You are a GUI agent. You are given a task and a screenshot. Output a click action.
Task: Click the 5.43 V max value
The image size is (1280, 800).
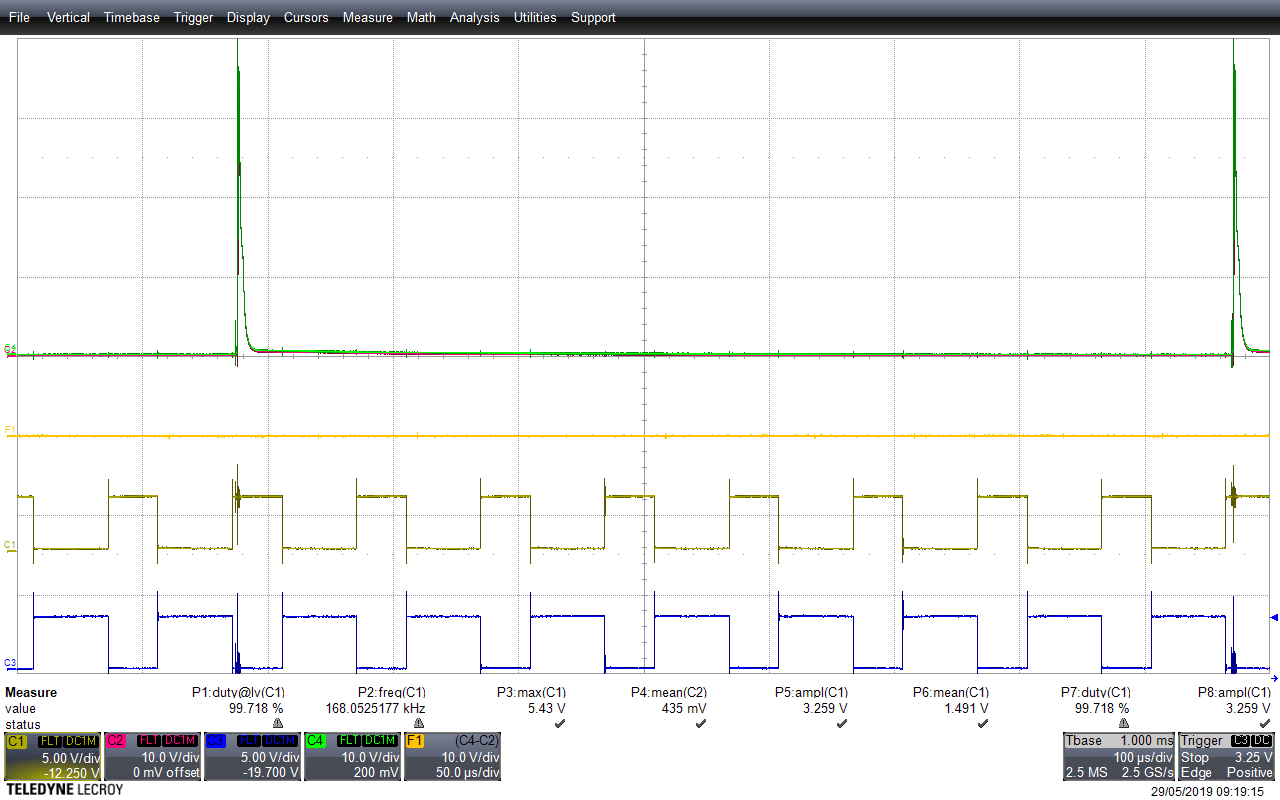(547, 707)
